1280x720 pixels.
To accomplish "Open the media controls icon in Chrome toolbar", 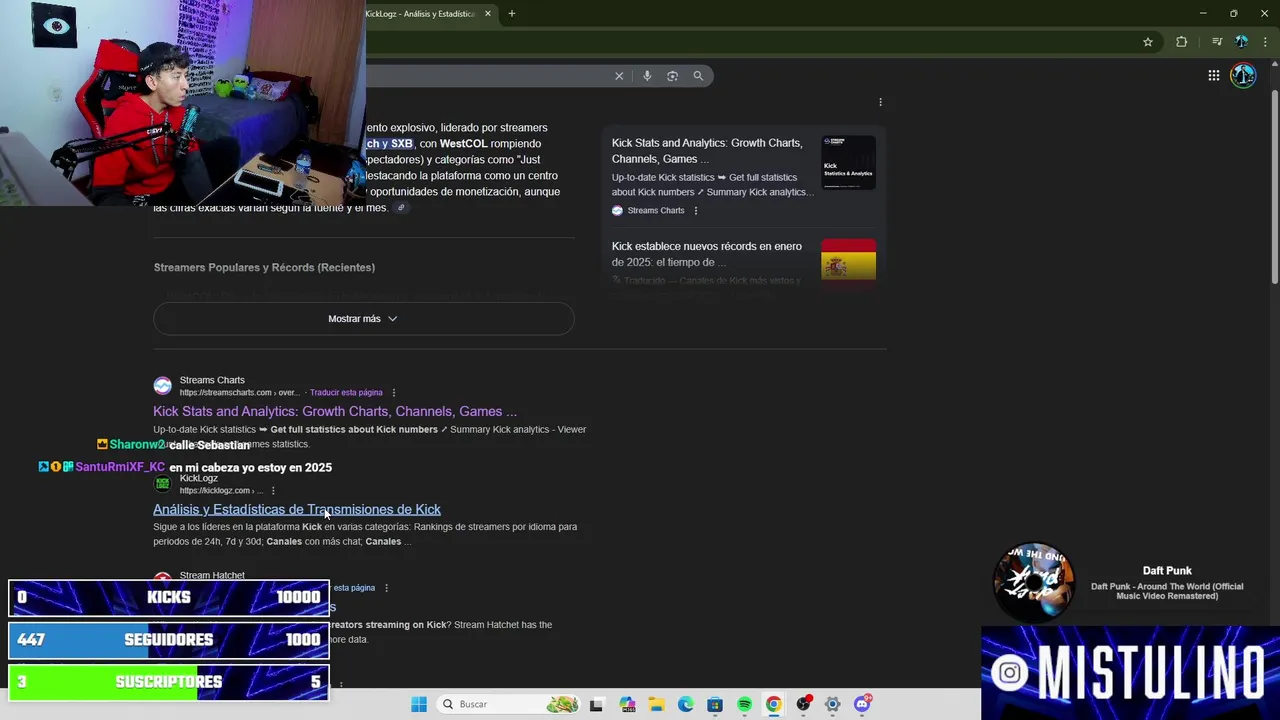I will tap(1216, 42).
